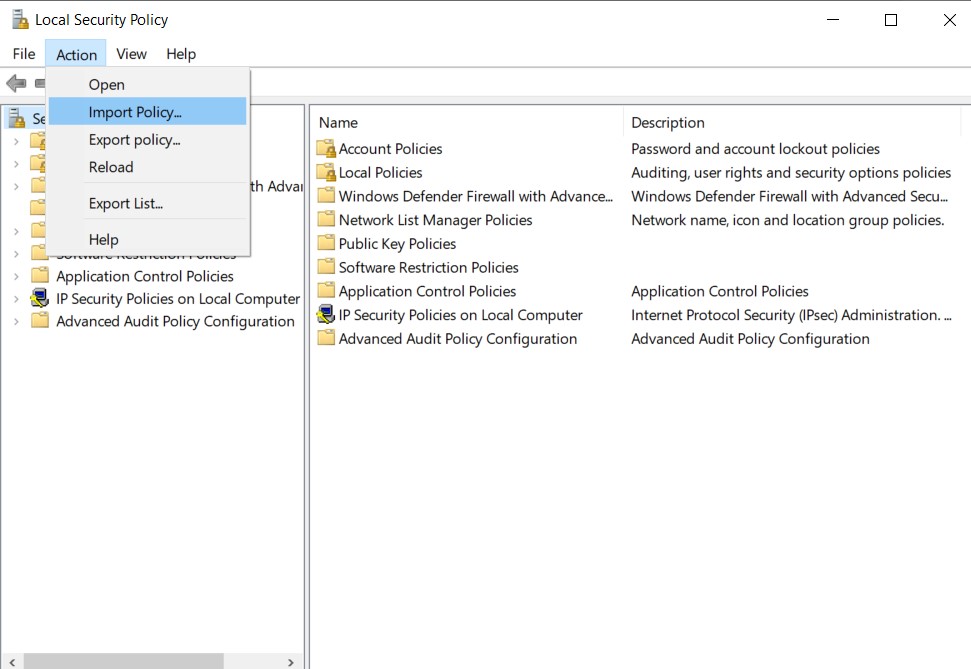Viewport: 971px width, 669px height.
Task: Select Public Key Policies in the list
Action: (397, 243)
